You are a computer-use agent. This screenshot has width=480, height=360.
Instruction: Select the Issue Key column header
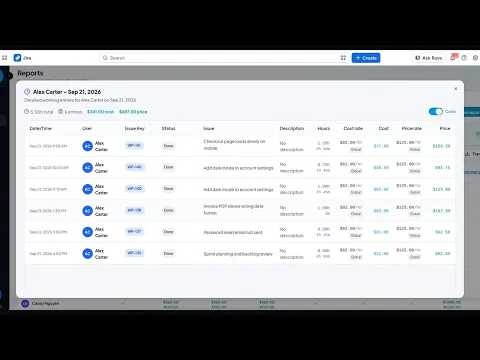pos(135,128)
